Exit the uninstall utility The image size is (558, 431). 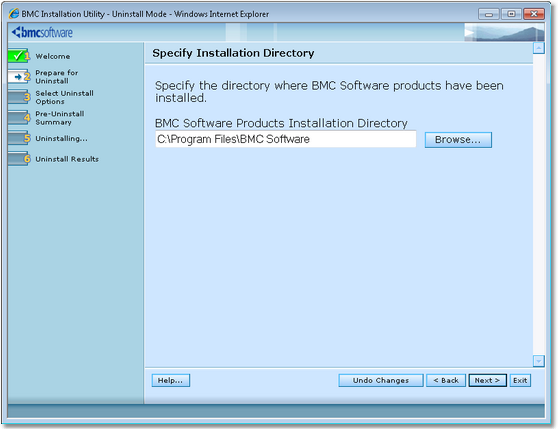520,380
